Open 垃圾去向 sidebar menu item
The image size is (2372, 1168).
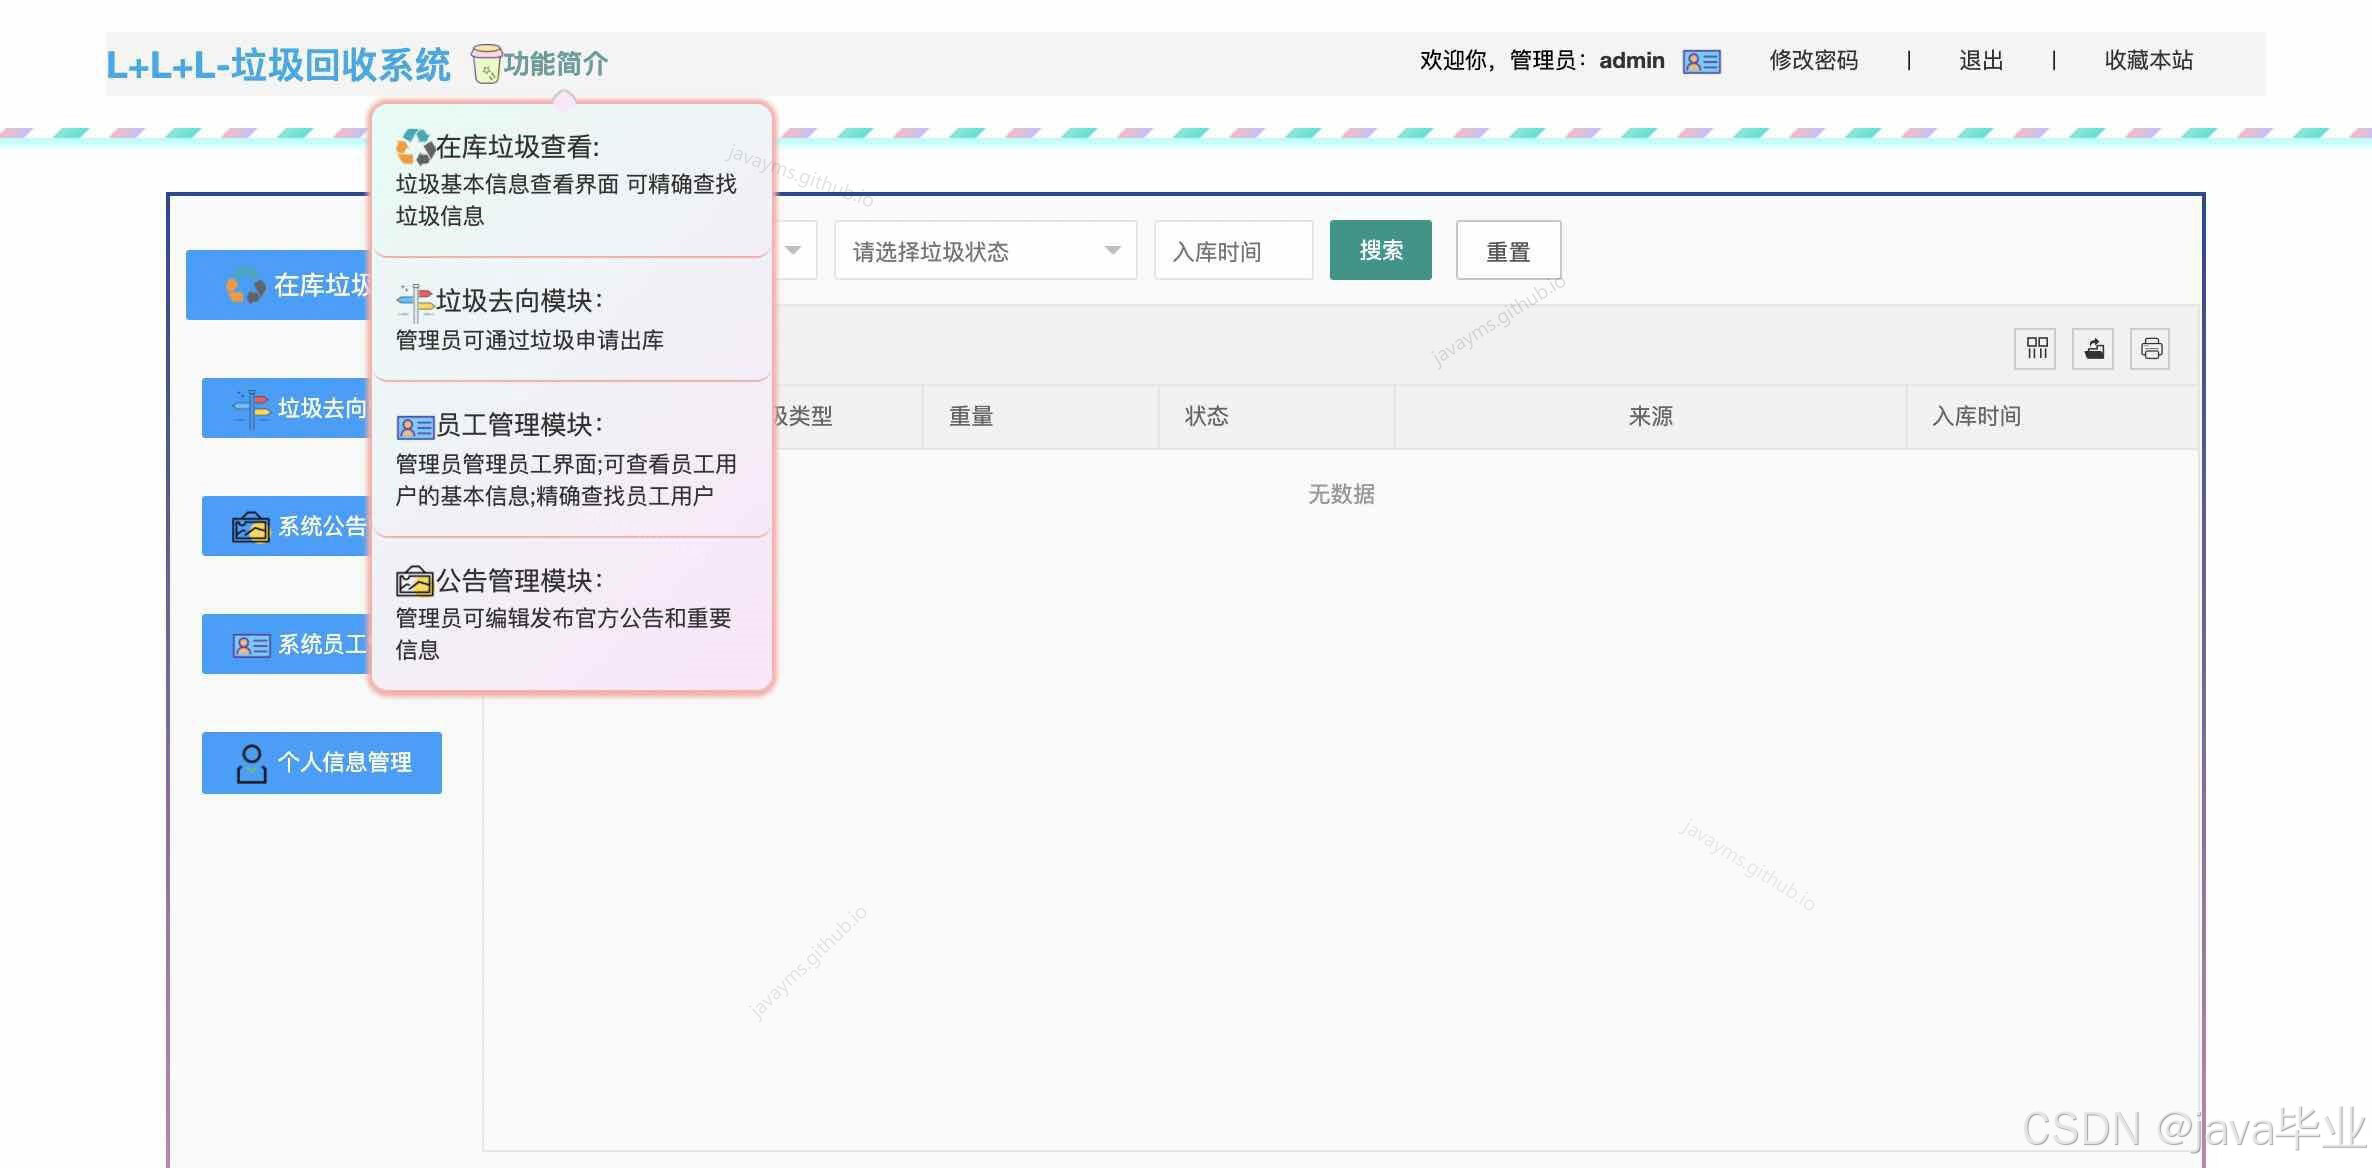tap(286, 408)
